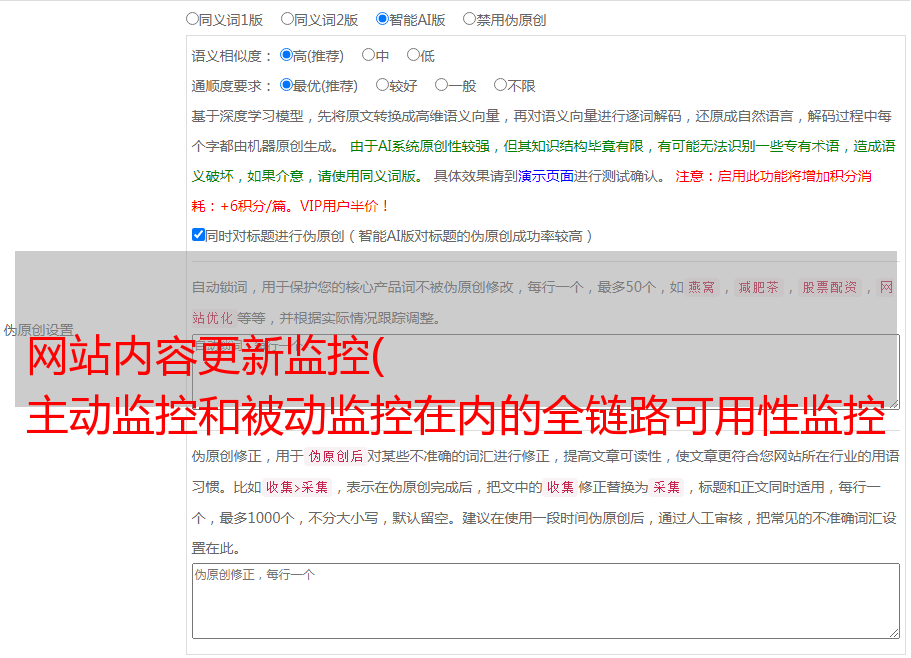Select the 同义词2版 radio option

(287, 19)
